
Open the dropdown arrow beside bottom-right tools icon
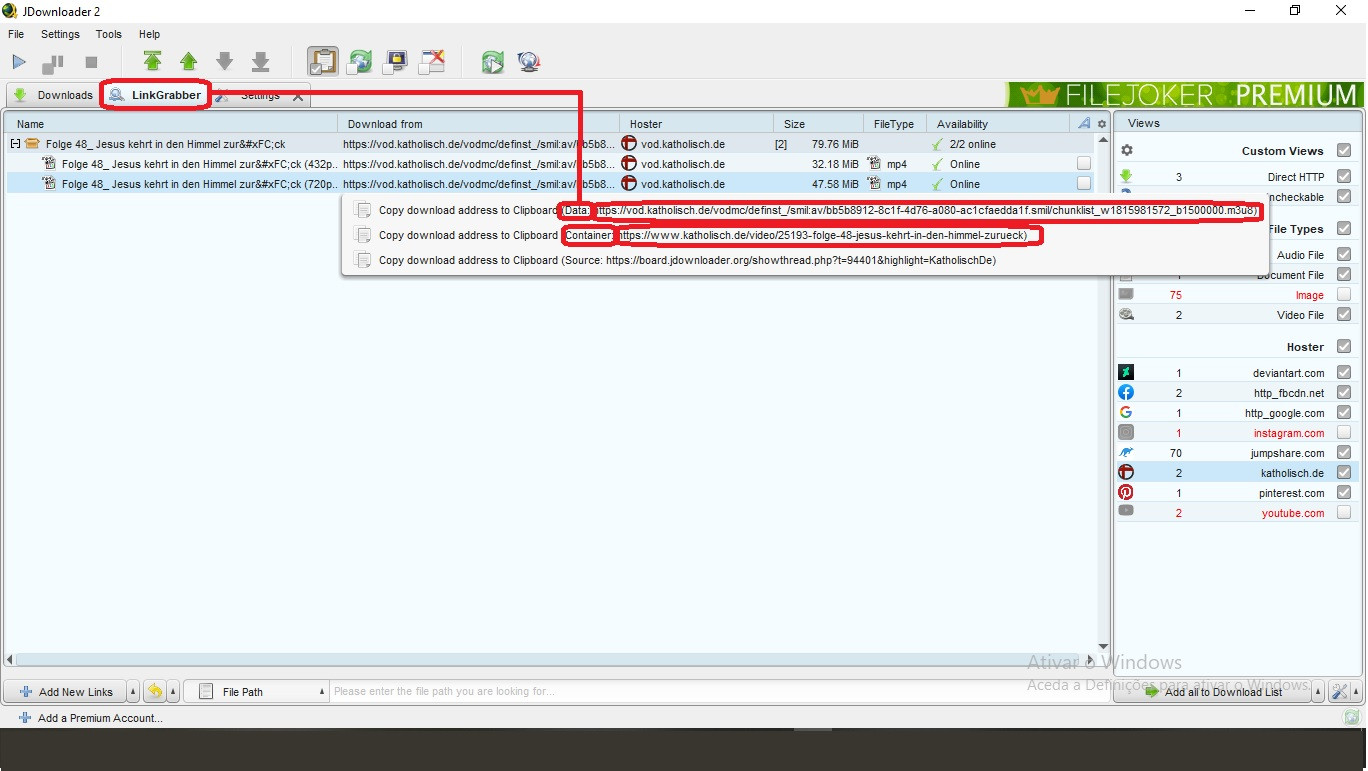tap(1357, 692)
